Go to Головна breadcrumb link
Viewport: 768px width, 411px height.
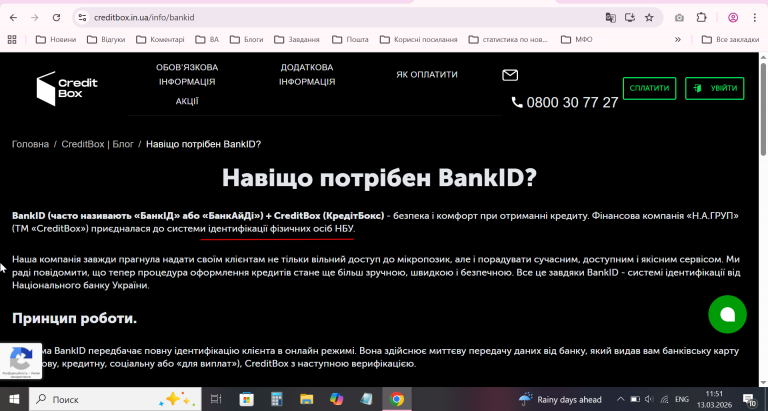coord(30,144)
